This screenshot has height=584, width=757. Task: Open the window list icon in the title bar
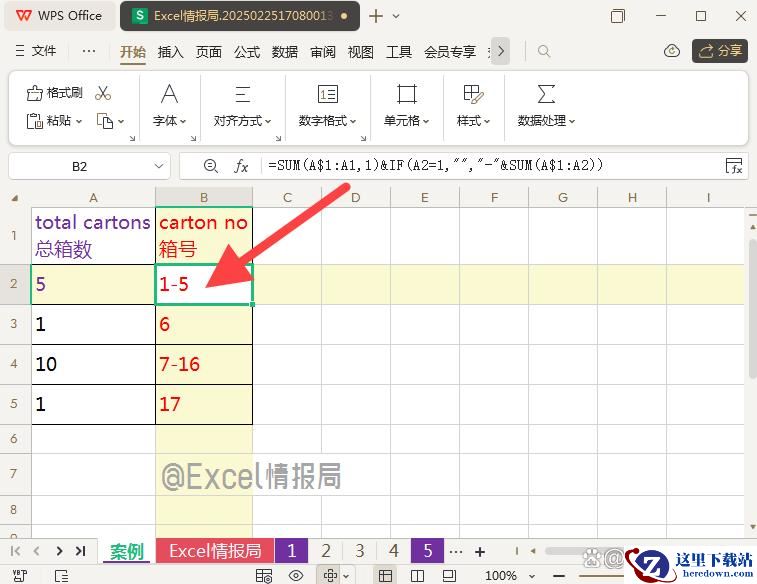tap(617, 16)
